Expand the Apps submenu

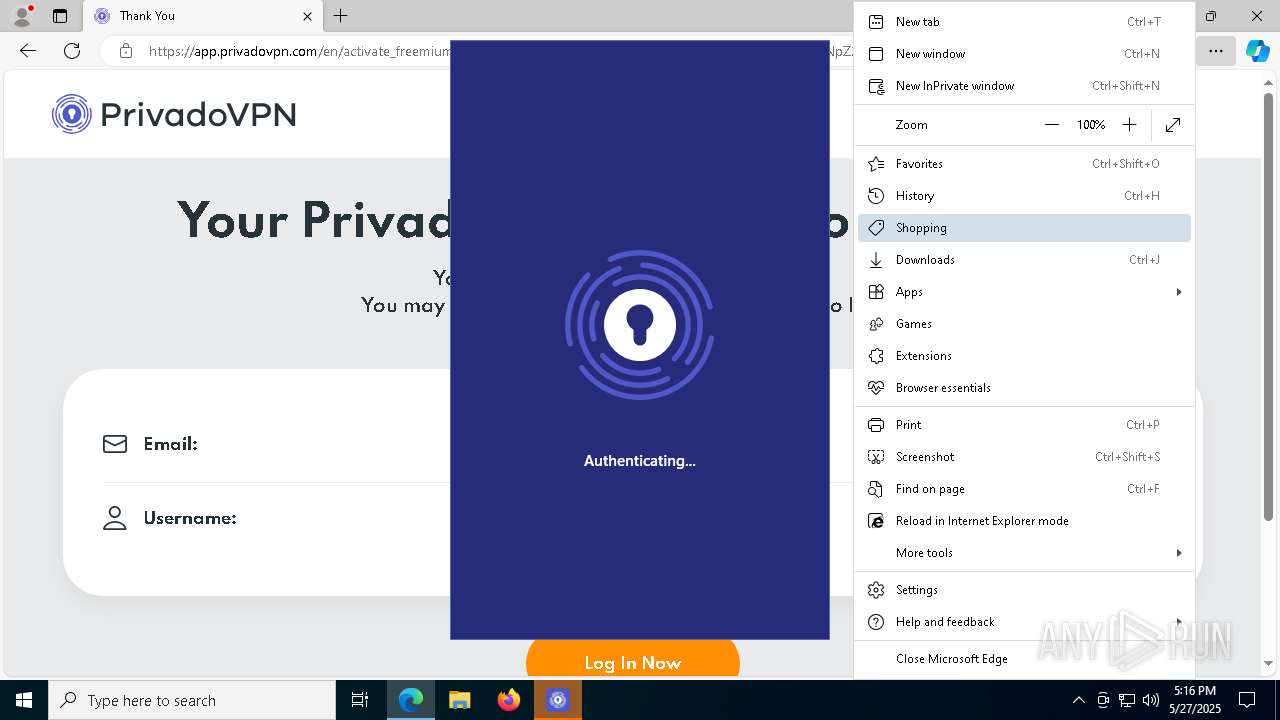[x=1024, y=292]
